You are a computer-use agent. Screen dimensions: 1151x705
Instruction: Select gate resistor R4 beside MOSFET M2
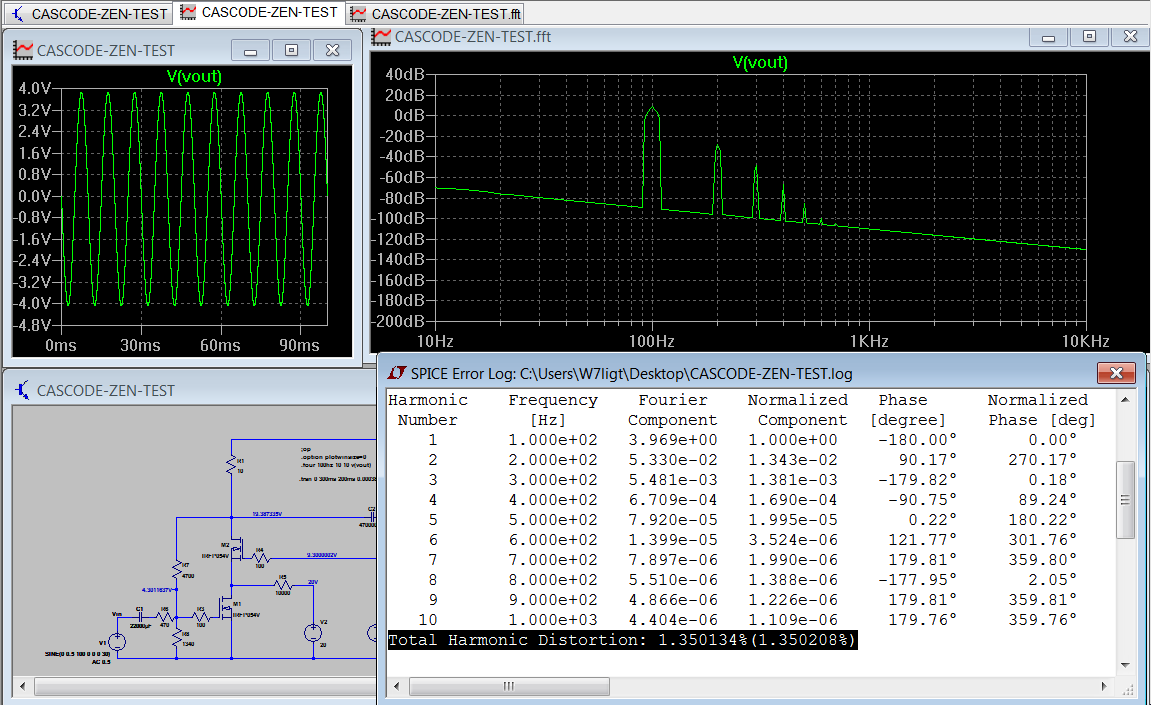260,558
